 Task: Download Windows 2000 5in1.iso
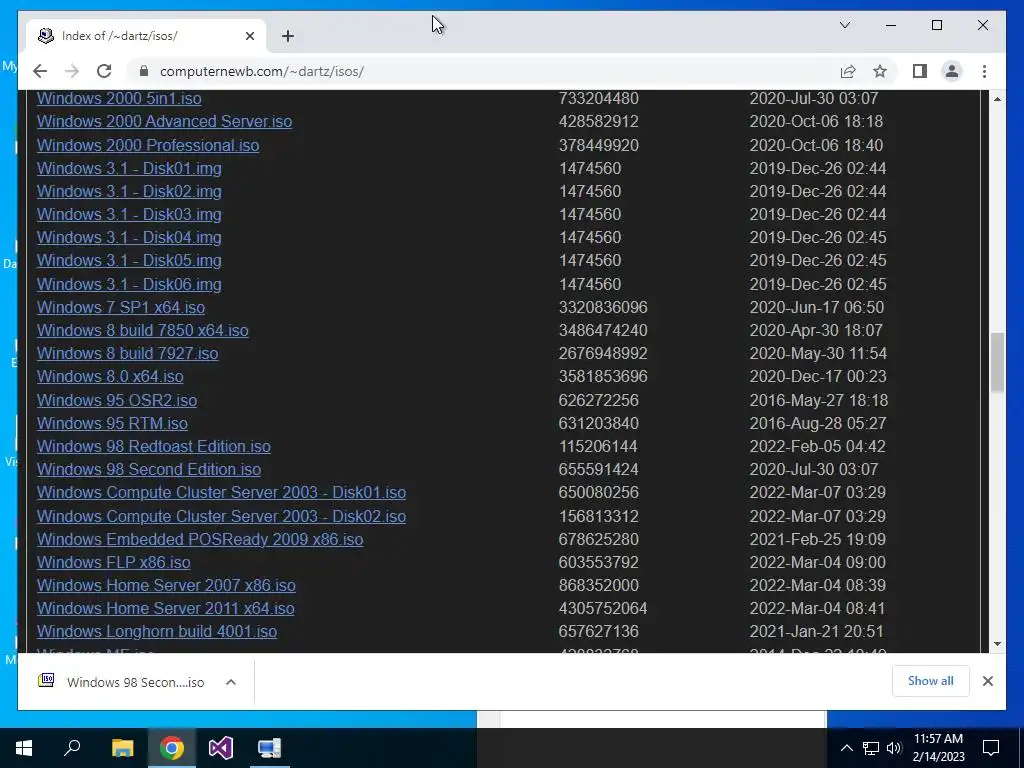[119, 99]
